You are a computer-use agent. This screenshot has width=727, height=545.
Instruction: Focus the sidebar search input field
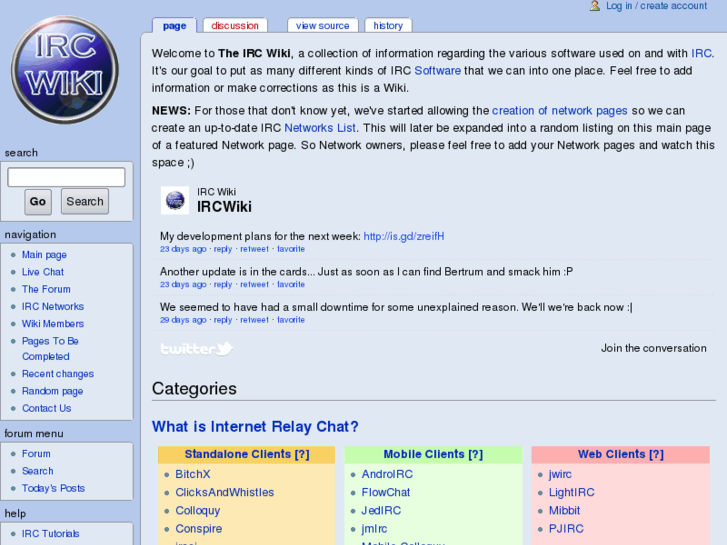[66, 177]
